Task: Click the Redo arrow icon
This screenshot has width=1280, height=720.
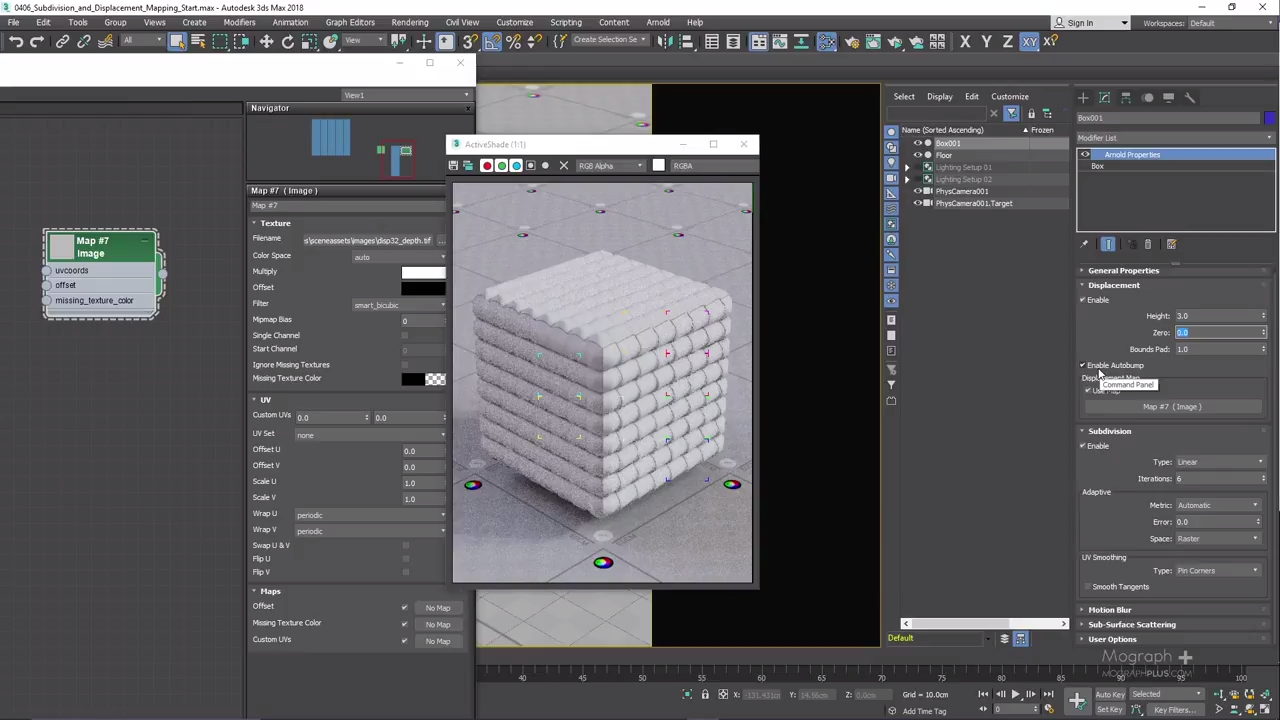Action: point(37,41)
